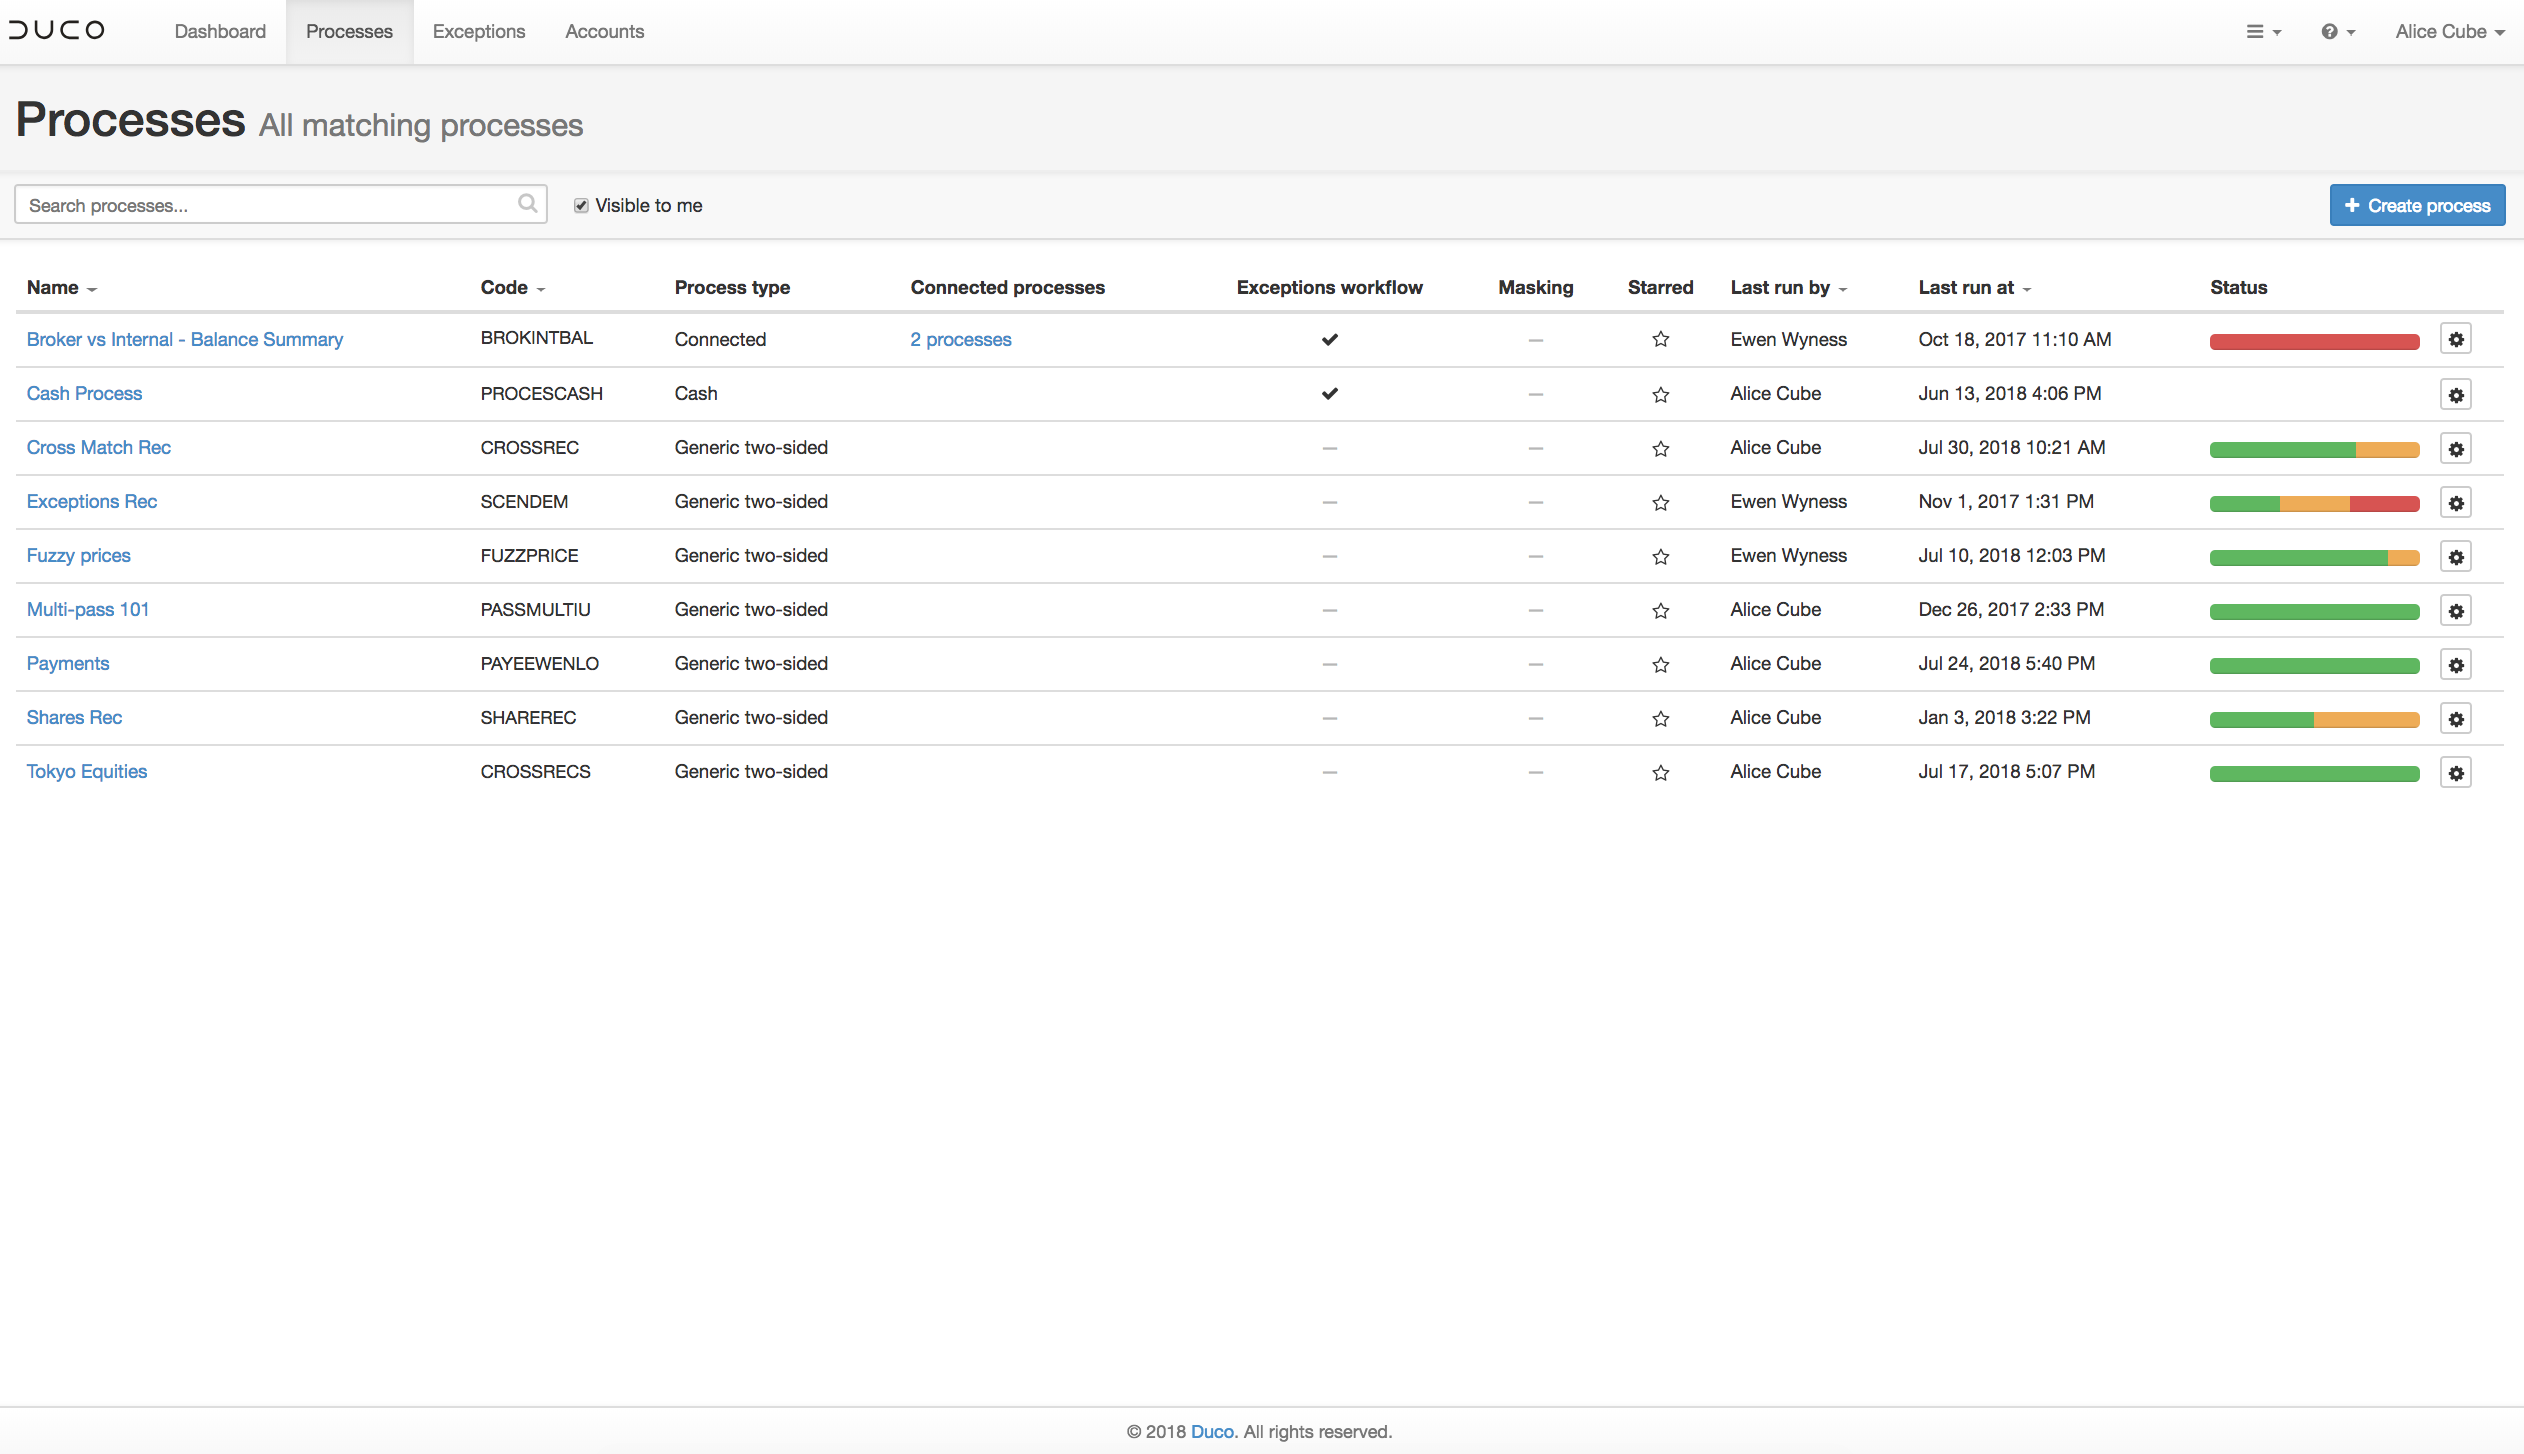Click the DUCO logo
This screenshot has height=1454, width=2524.
click(x=57, y=30)
